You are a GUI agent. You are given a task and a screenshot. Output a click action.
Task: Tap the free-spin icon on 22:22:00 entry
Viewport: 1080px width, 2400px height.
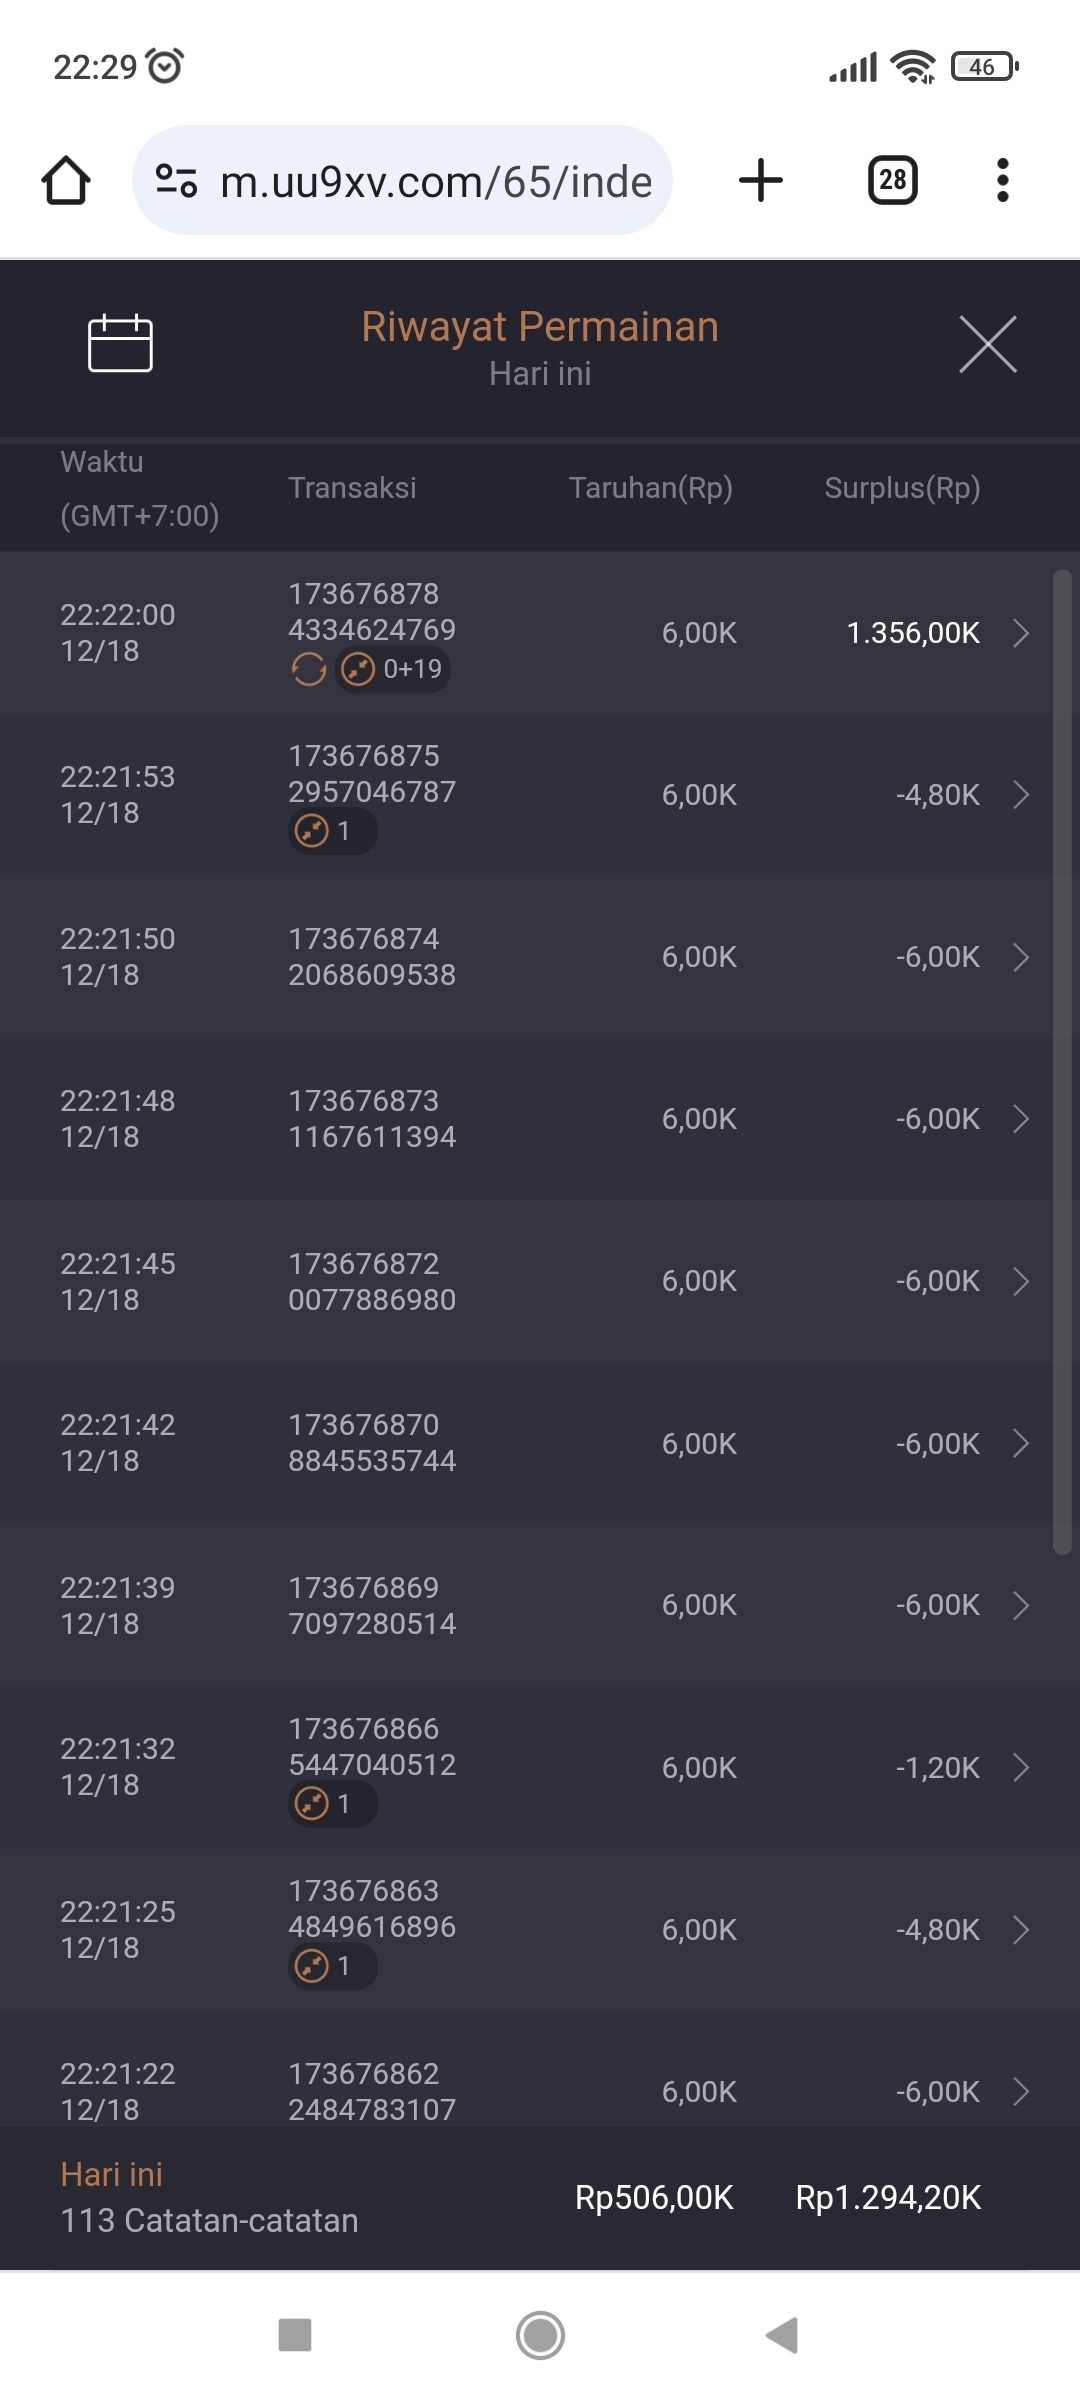tap(309, 669)
